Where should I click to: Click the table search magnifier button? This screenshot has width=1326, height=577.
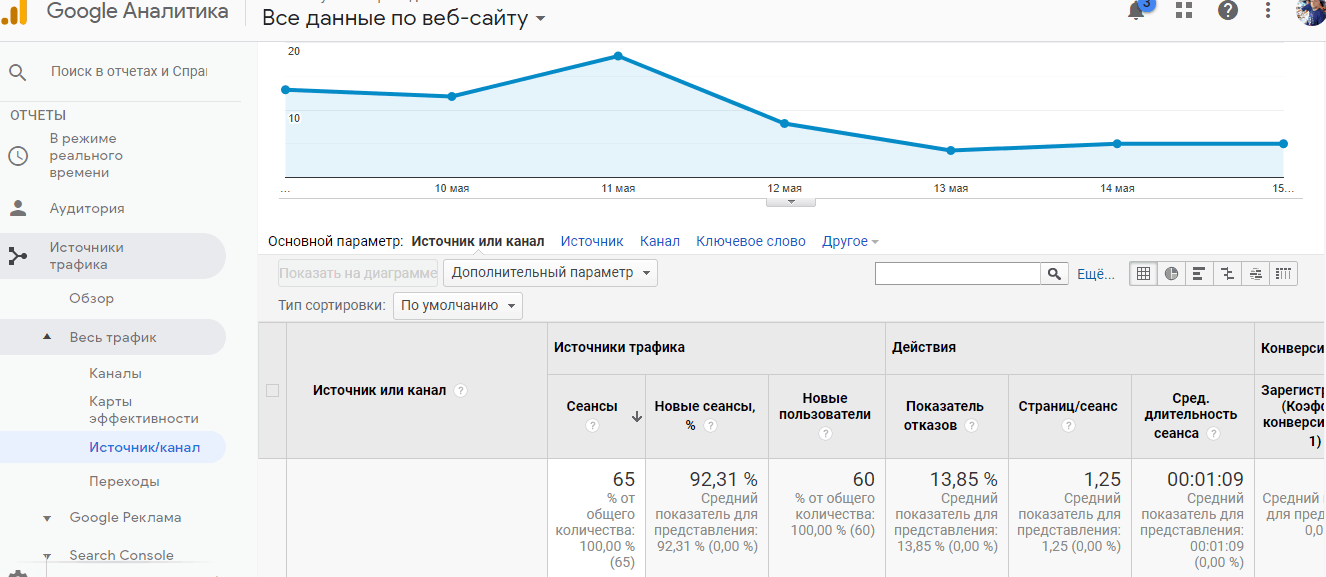point(1054,274)
